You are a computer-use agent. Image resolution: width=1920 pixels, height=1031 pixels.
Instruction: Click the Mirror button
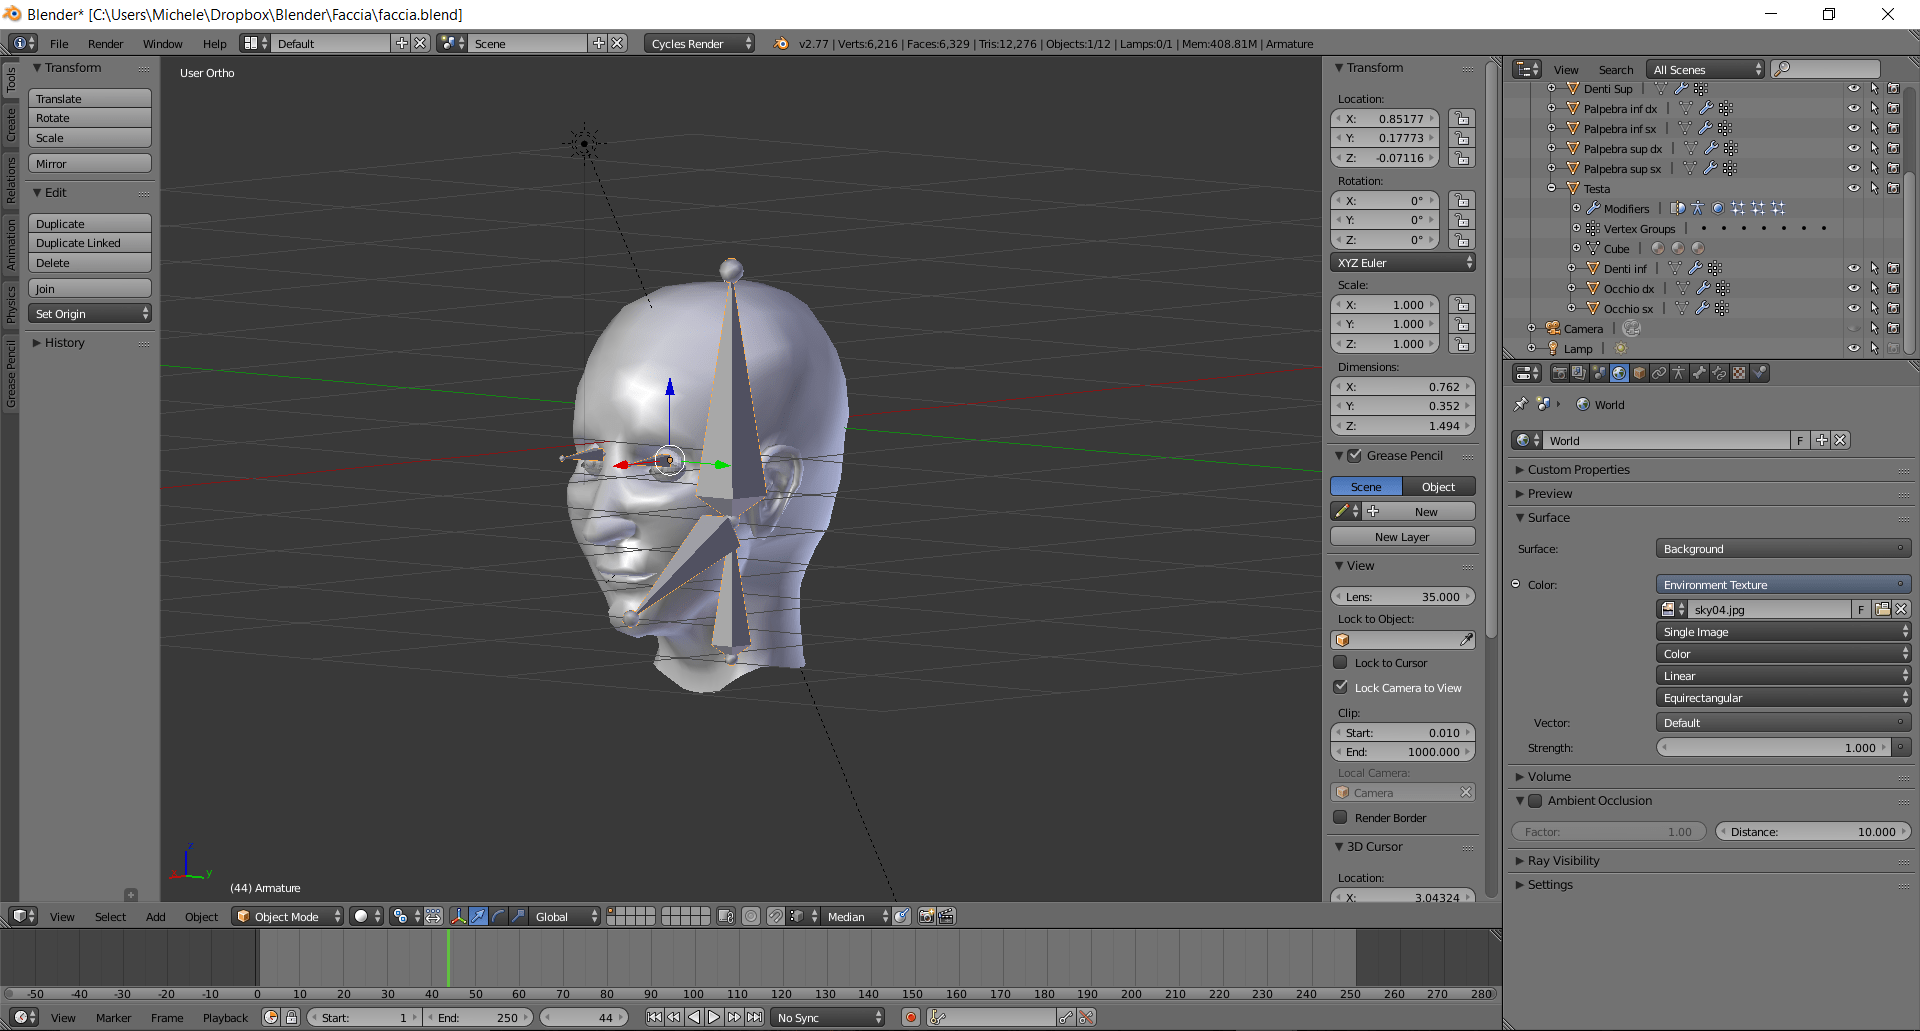point(90,163)
